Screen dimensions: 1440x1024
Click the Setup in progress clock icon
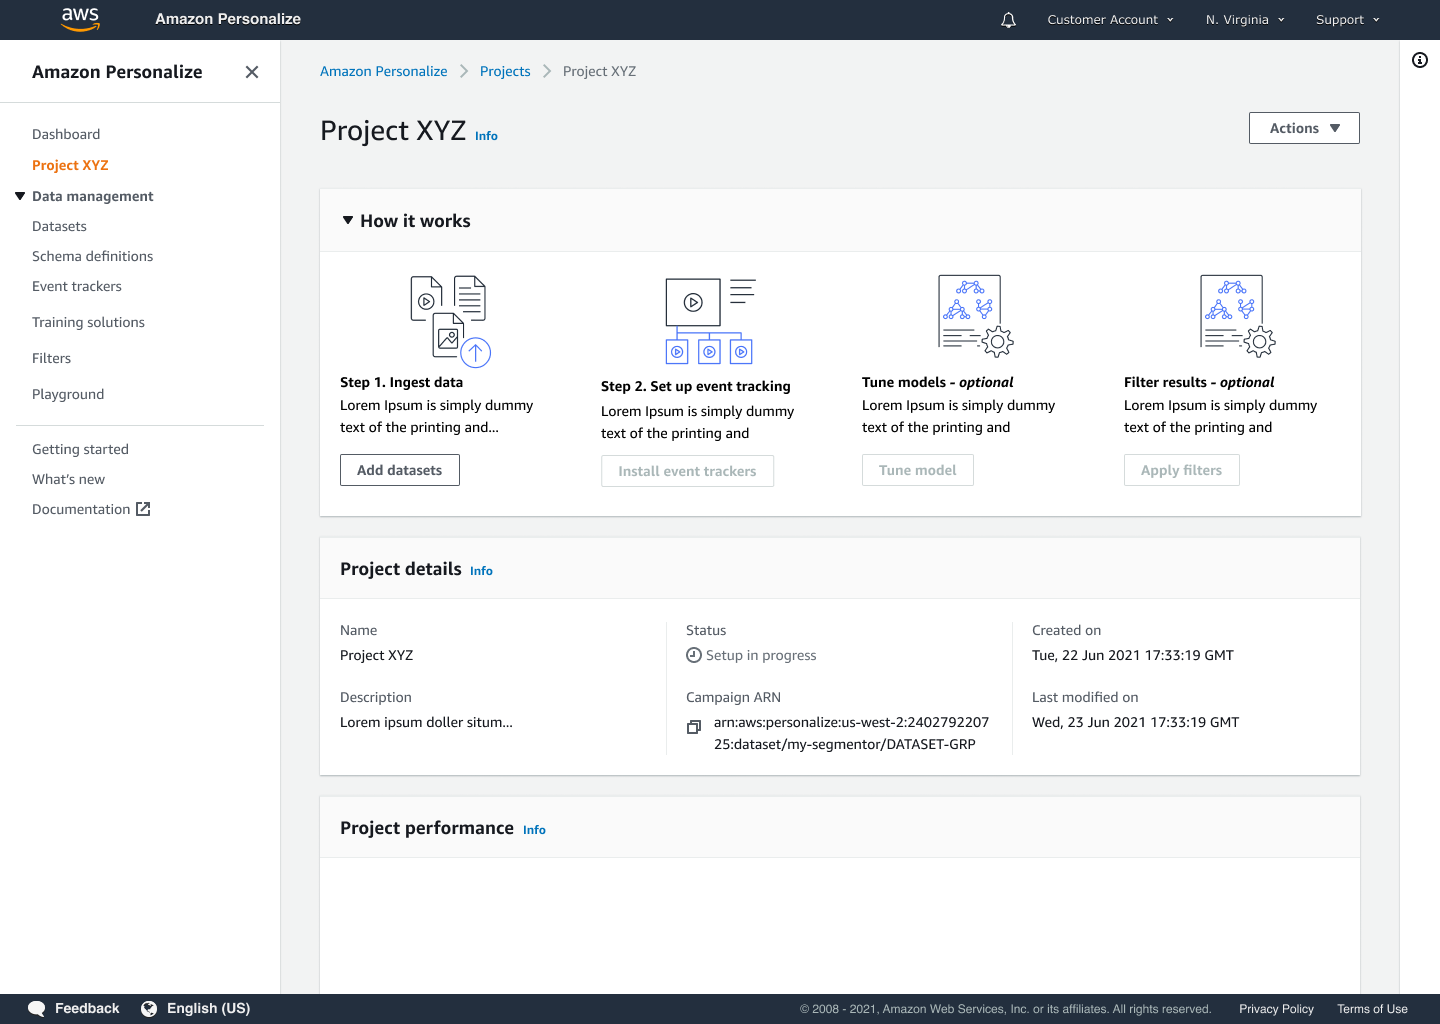tap(694, 655)
